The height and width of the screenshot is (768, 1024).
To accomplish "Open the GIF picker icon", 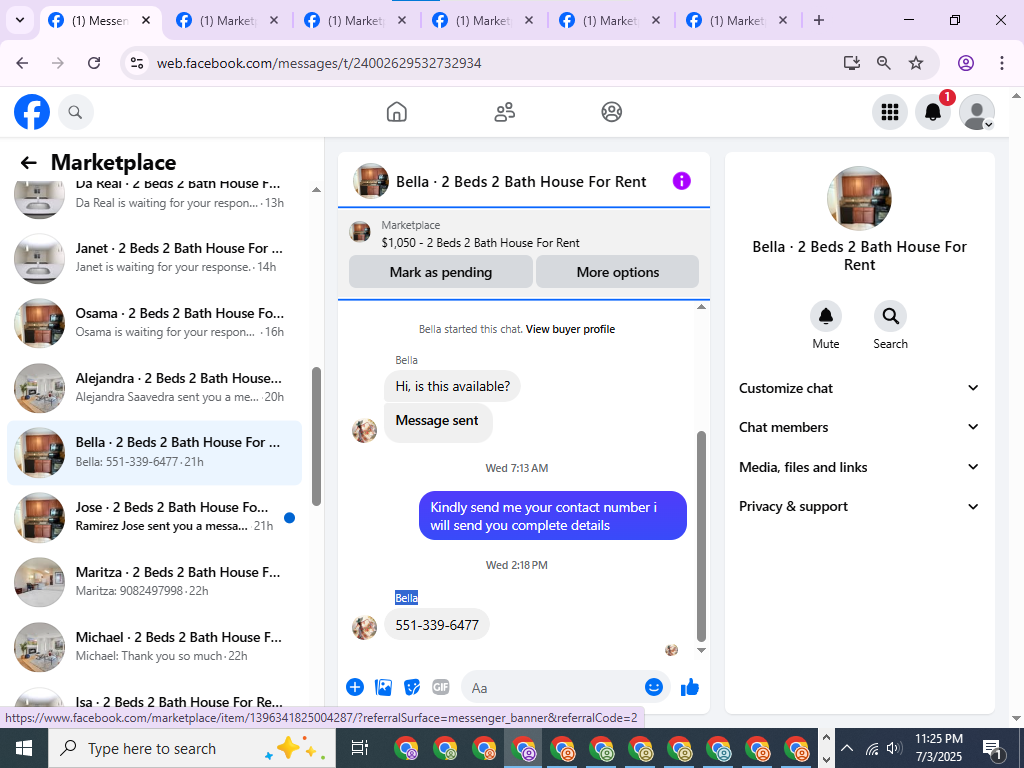I will click(441, 687).
